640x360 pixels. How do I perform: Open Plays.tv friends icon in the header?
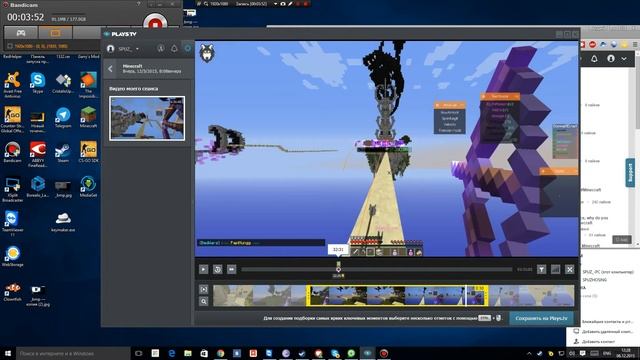(x=161, y=49)
